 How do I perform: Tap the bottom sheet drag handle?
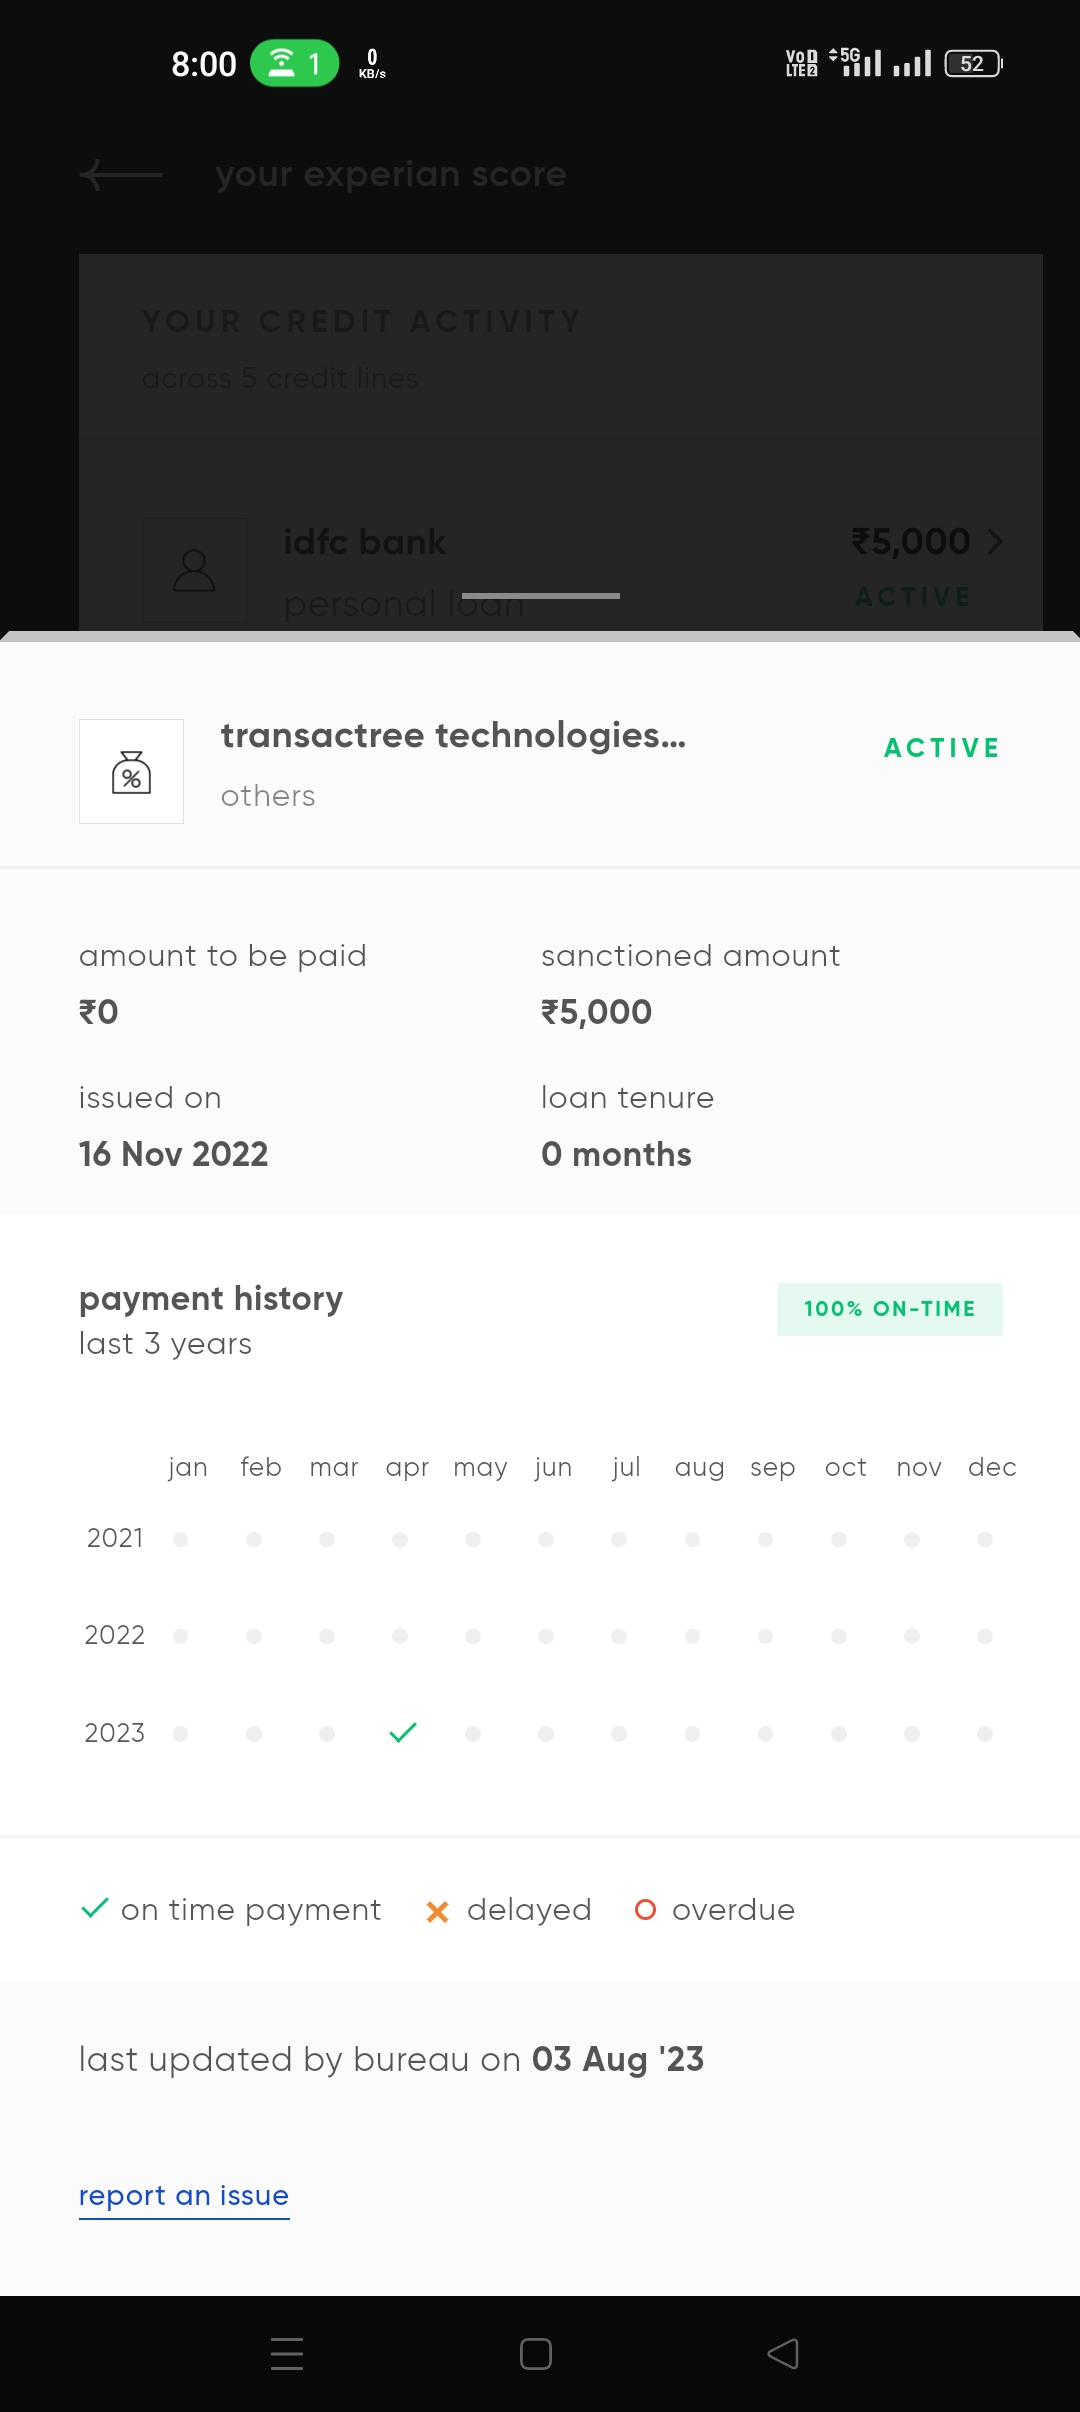coord(540,596)
